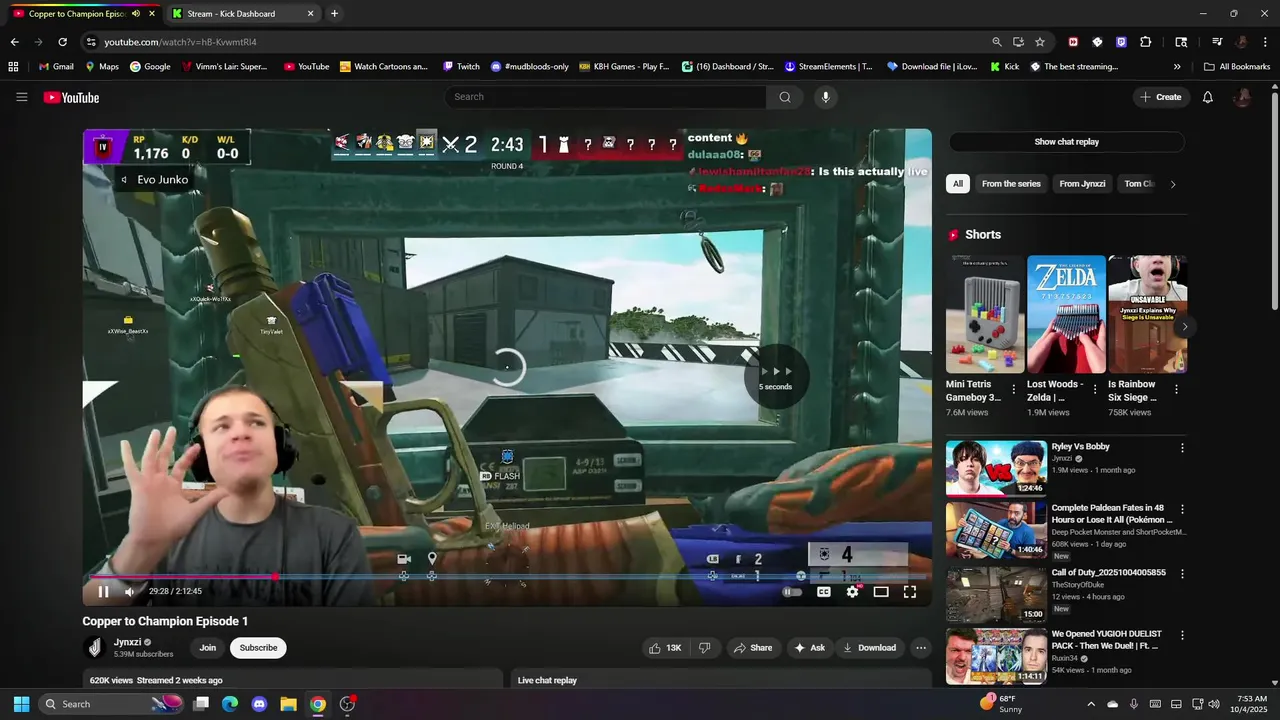Open Lost Woods Zelda short thumbnail

(x=1066, y=314)
